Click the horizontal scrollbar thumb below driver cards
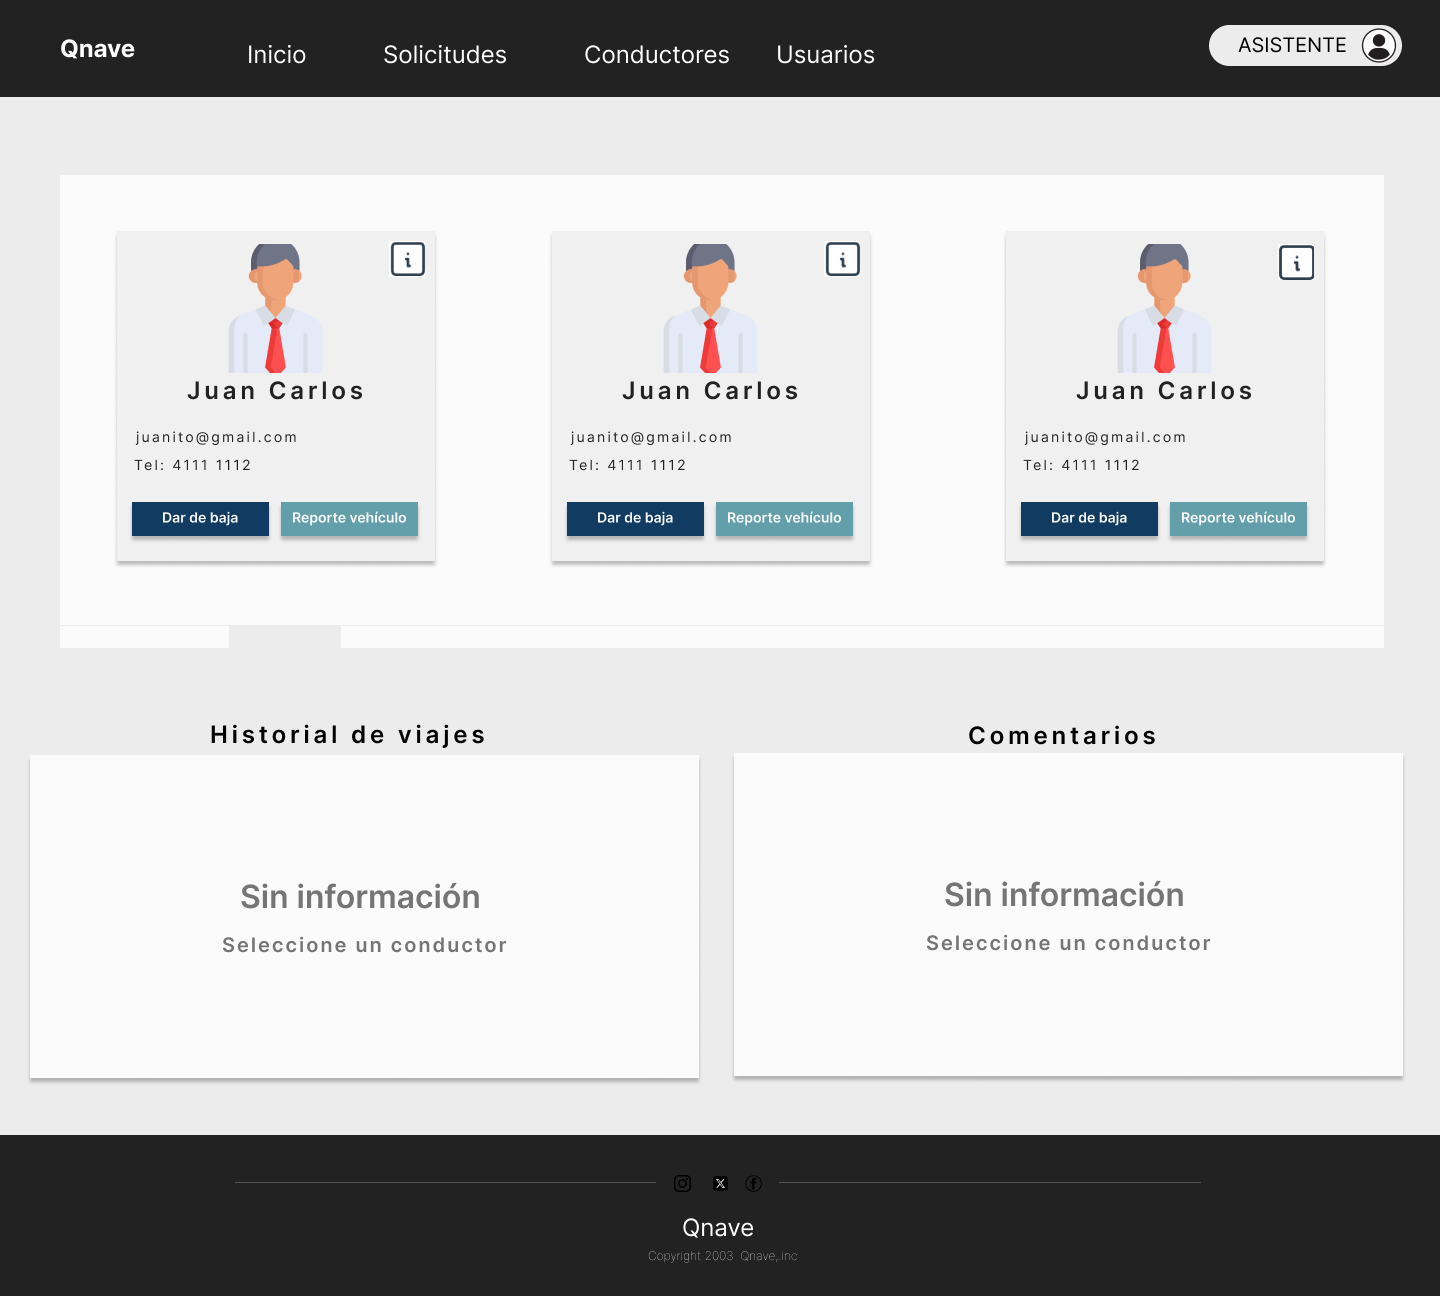Screen dimensions: 1440x1296 click(x=285, y=637)
